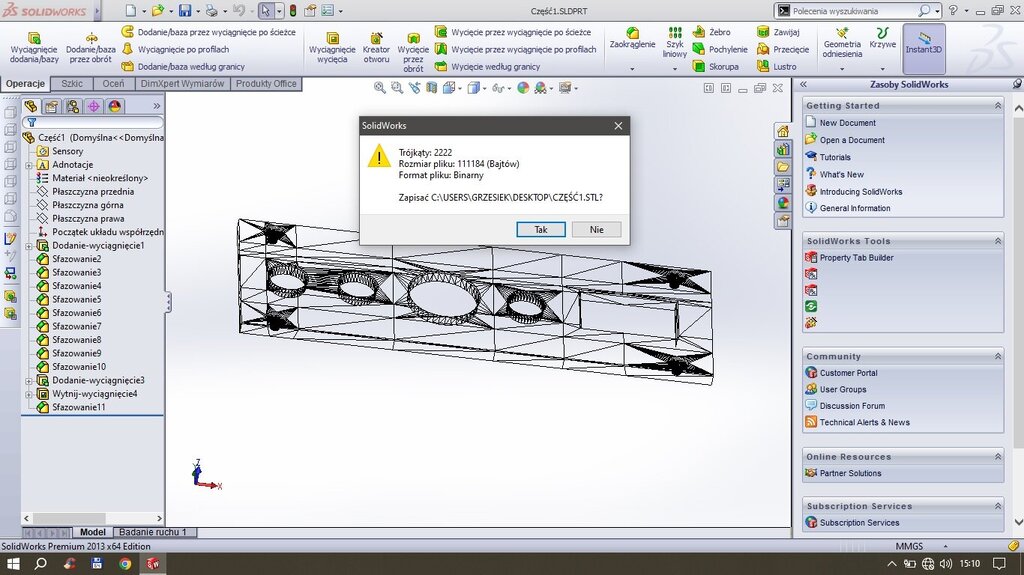Click the rebuild traffic light icon
This screenshot has width=1024, height=575.
[x=292, y=11]
